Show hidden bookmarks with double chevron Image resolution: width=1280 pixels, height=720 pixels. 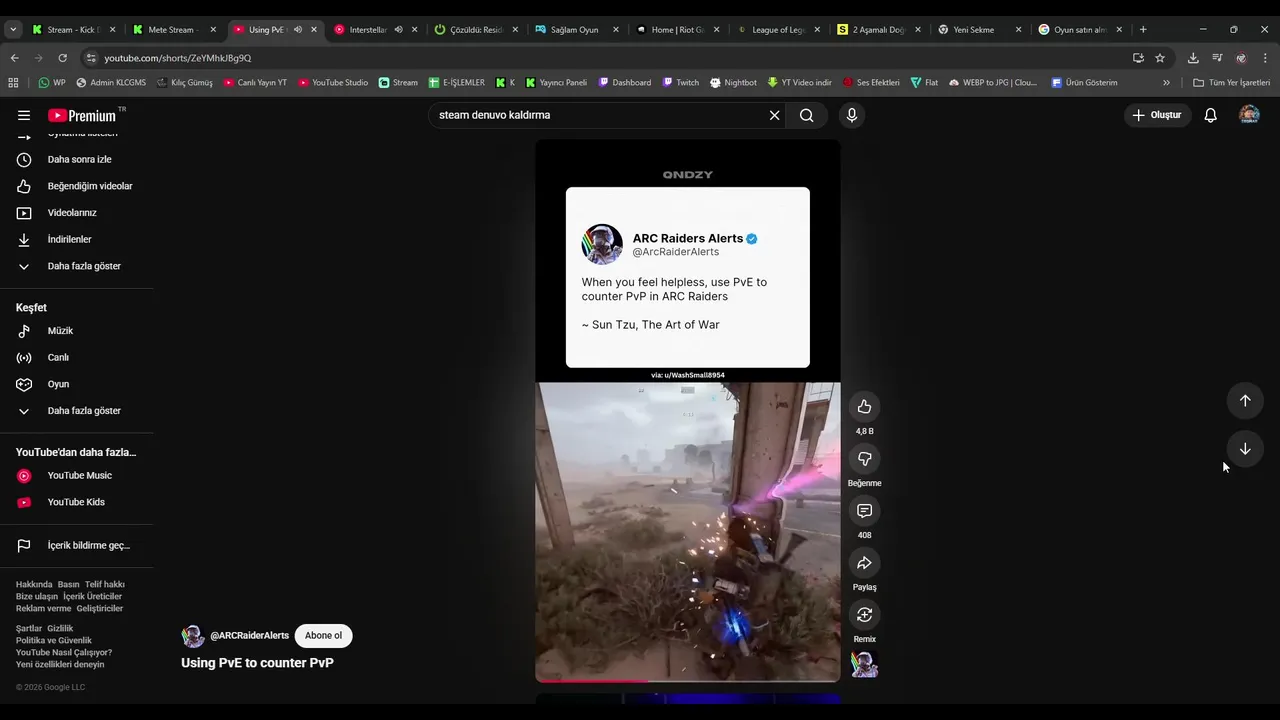point(1166,83)
